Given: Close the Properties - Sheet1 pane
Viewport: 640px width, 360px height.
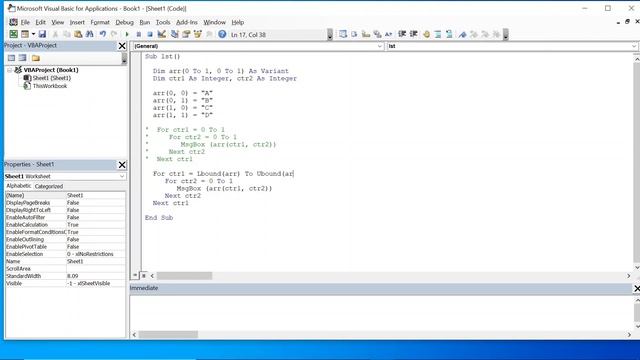Looking at the screenshot, I should [122, 164].
